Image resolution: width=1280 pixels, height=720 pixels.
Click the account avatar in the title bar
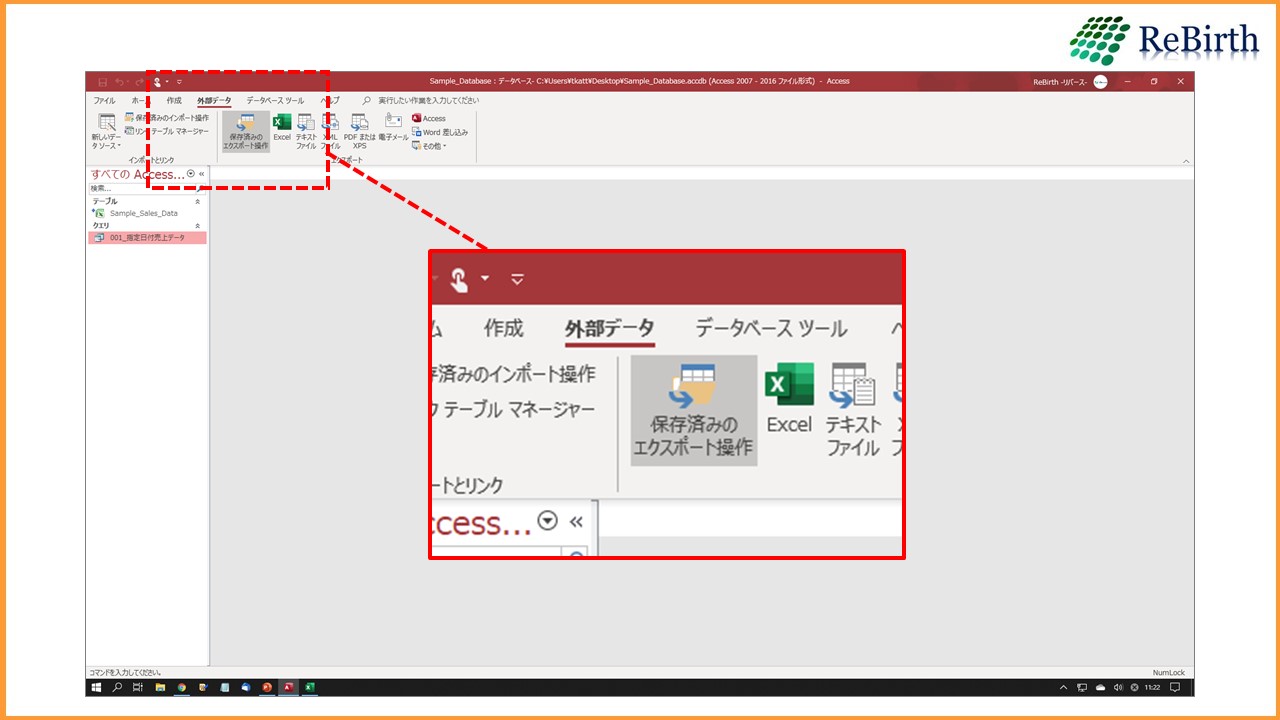pyautogui.click(x=1100, y=82)
